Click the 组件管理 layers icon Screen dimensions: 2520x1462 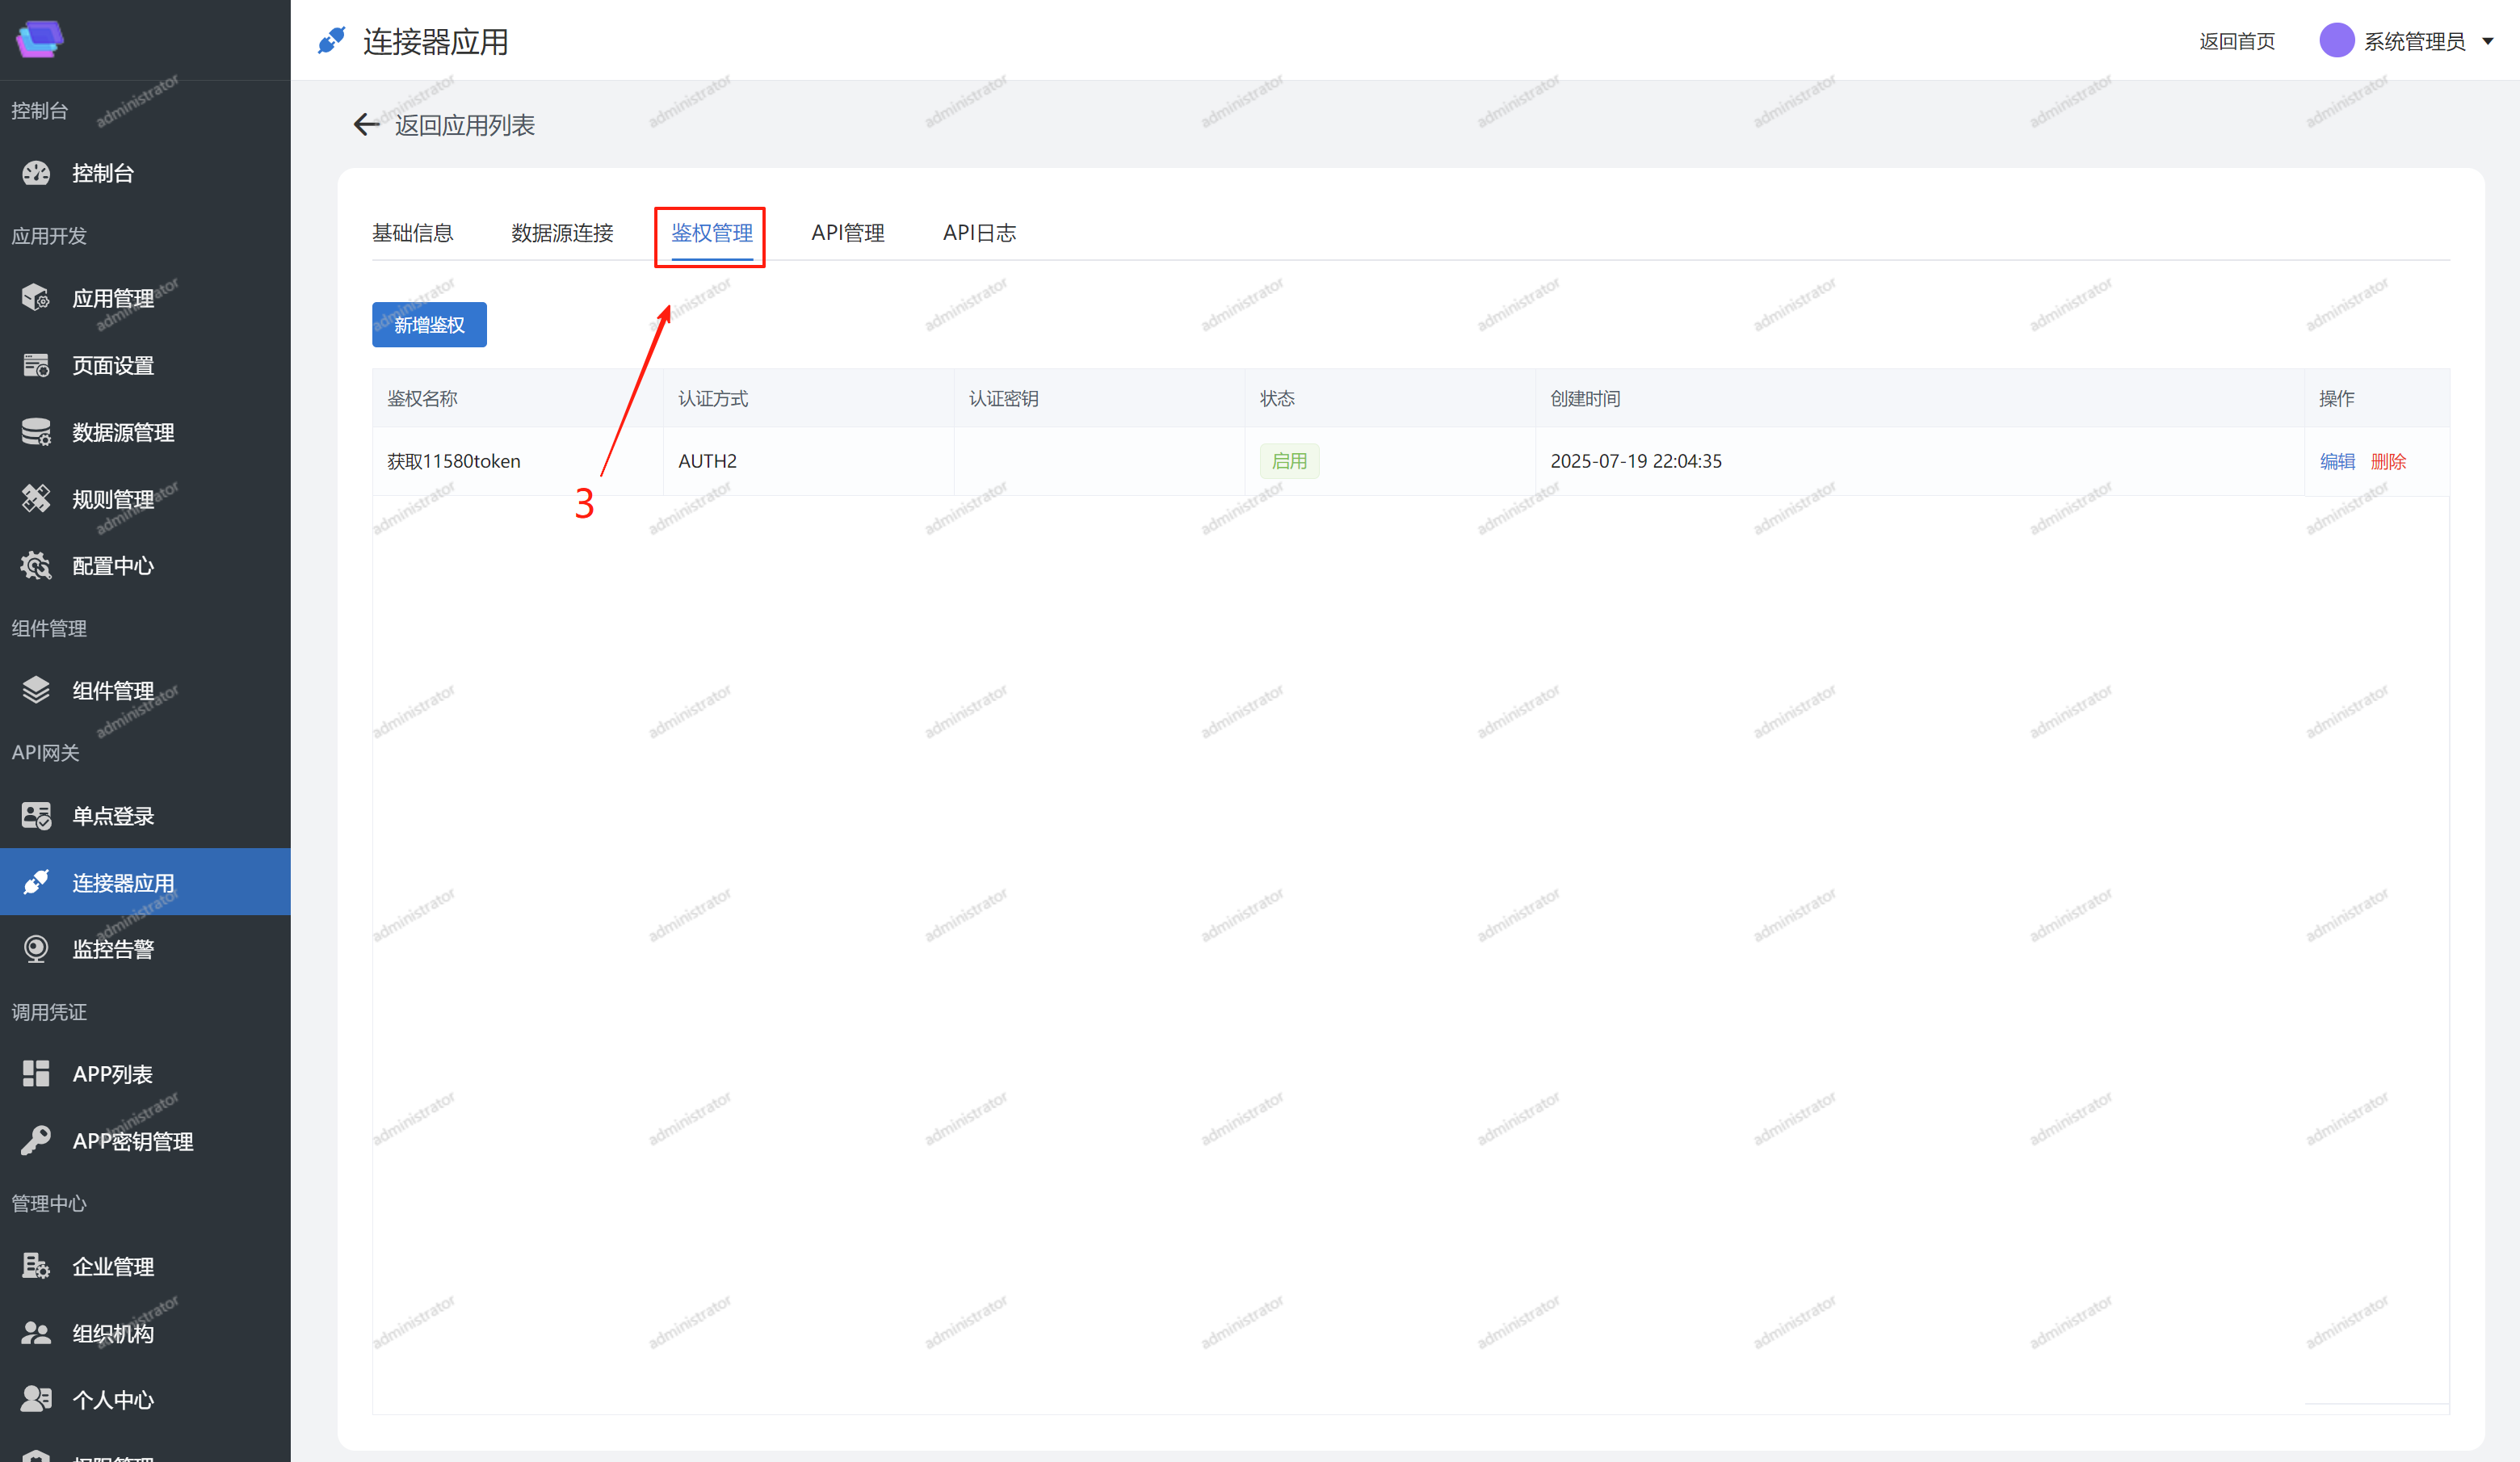pyautogui.click(x=36, y=690)
